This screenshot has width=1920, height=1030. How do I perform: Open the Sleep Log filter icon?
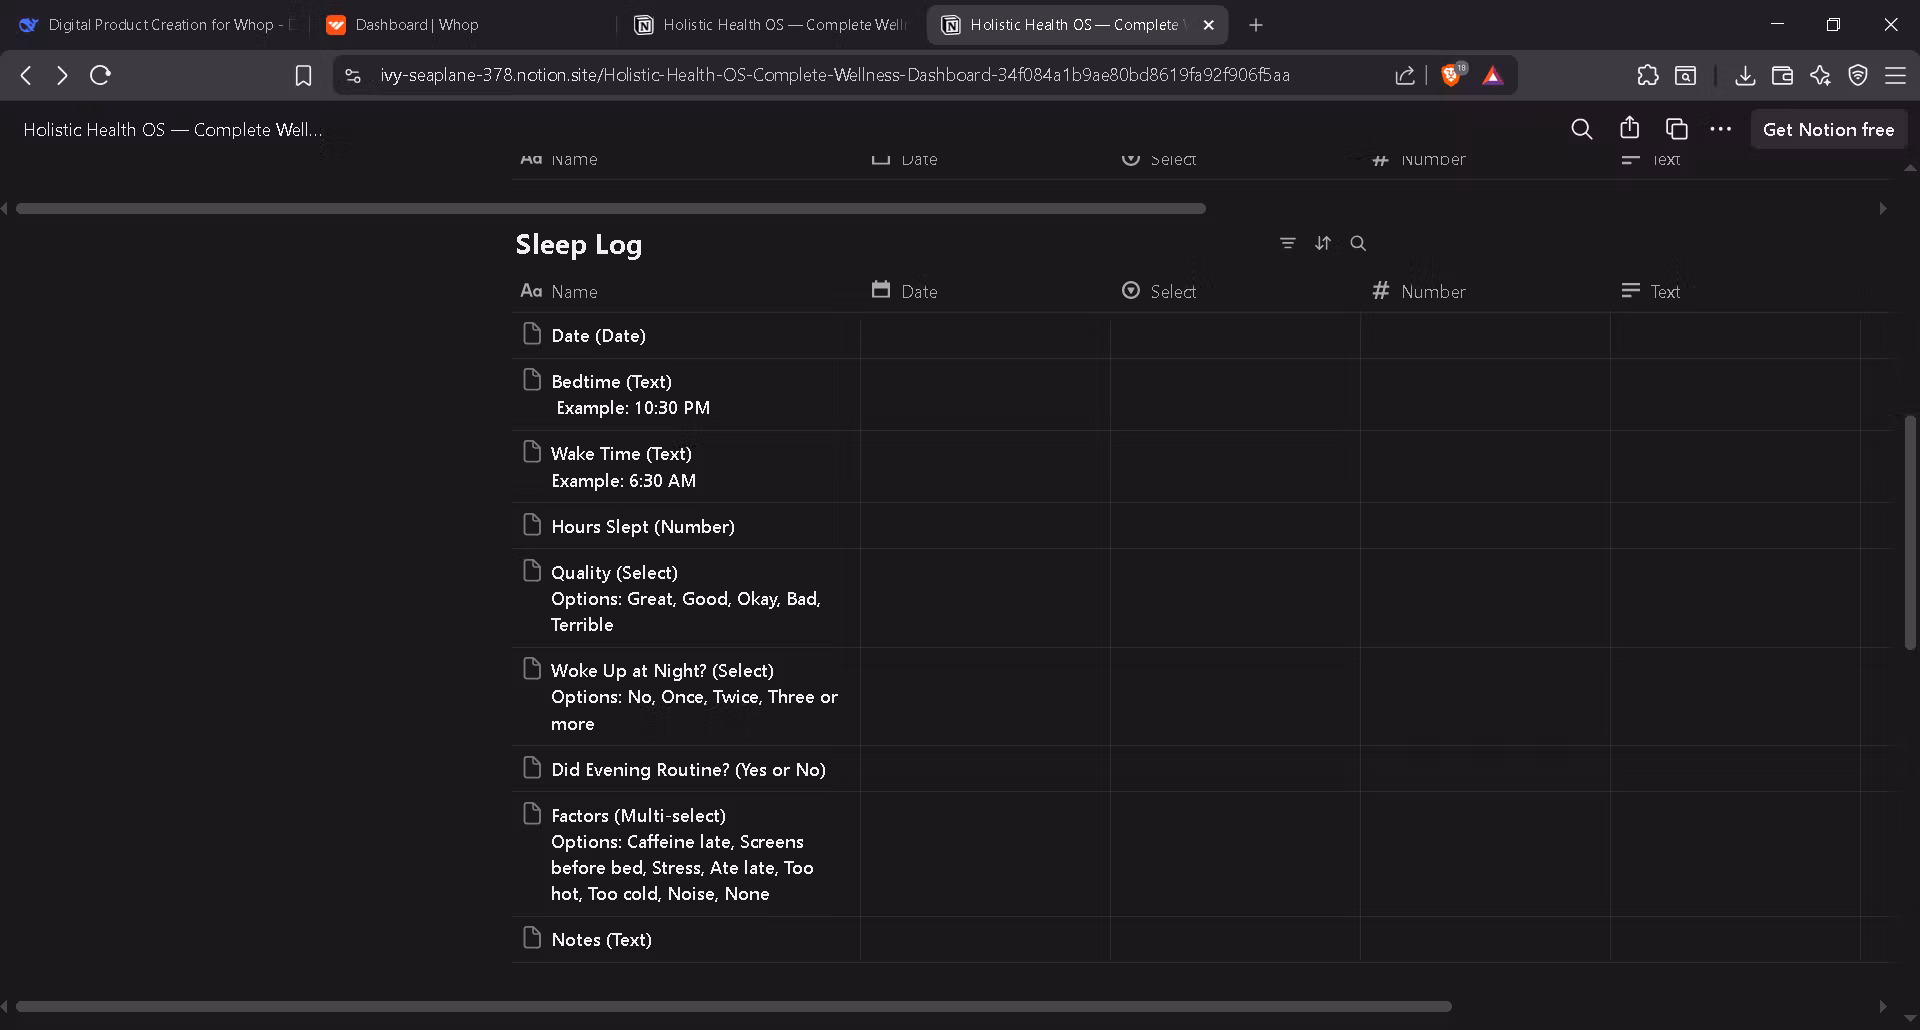1288,243
